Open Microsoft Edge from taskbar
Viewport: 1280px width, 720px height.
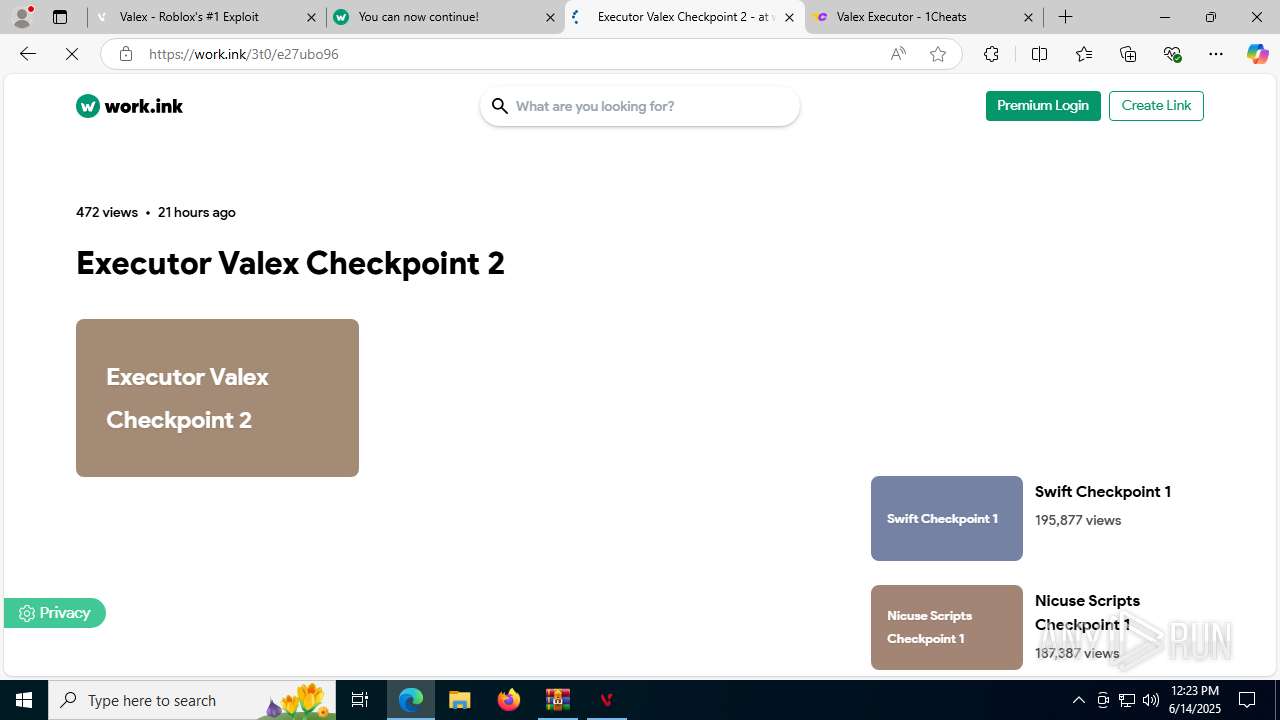coord(411,700)
